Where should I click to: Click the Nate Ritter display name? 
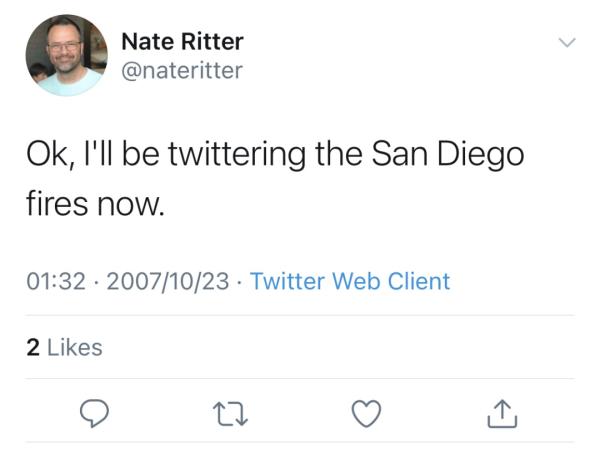pos(182,41)
